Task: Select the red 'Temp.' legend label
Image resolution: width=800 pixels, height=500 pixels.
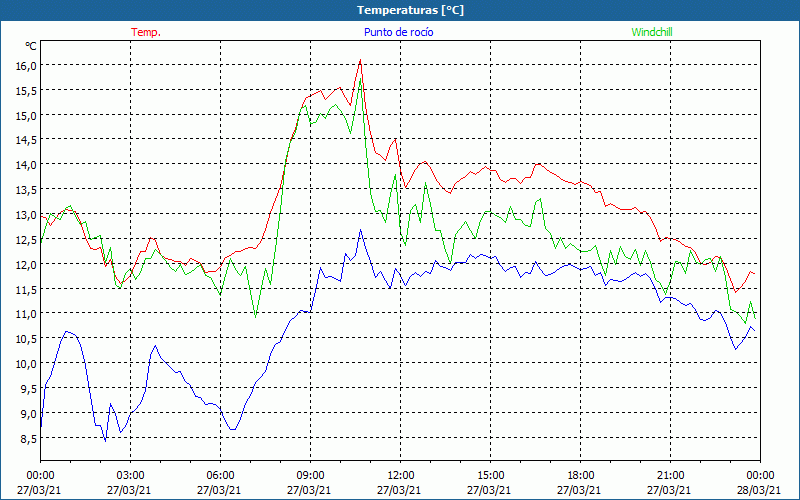Action: coord(146,32)
